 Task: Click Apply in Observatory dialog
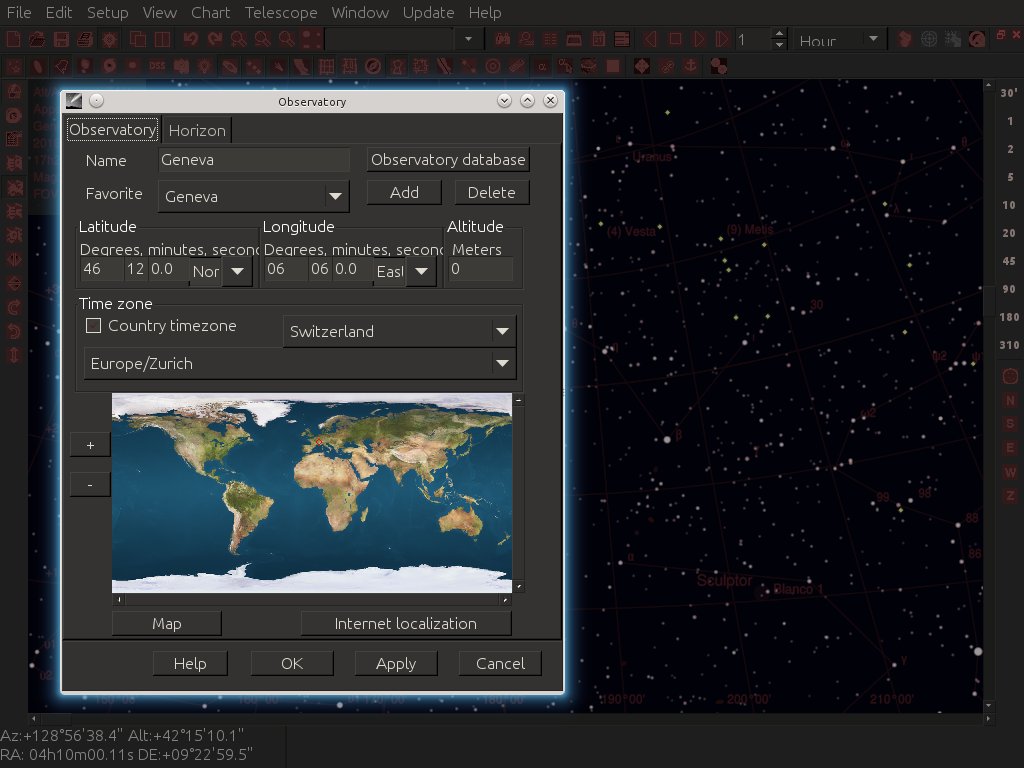coord(396,664)
